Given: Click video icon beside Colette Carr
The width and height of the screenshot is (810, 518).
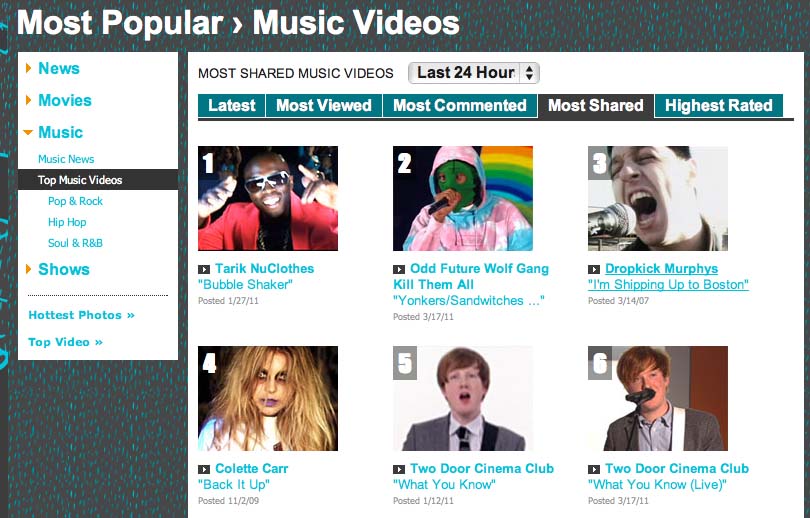Looking at the screenshot, I should pos(204,469).
